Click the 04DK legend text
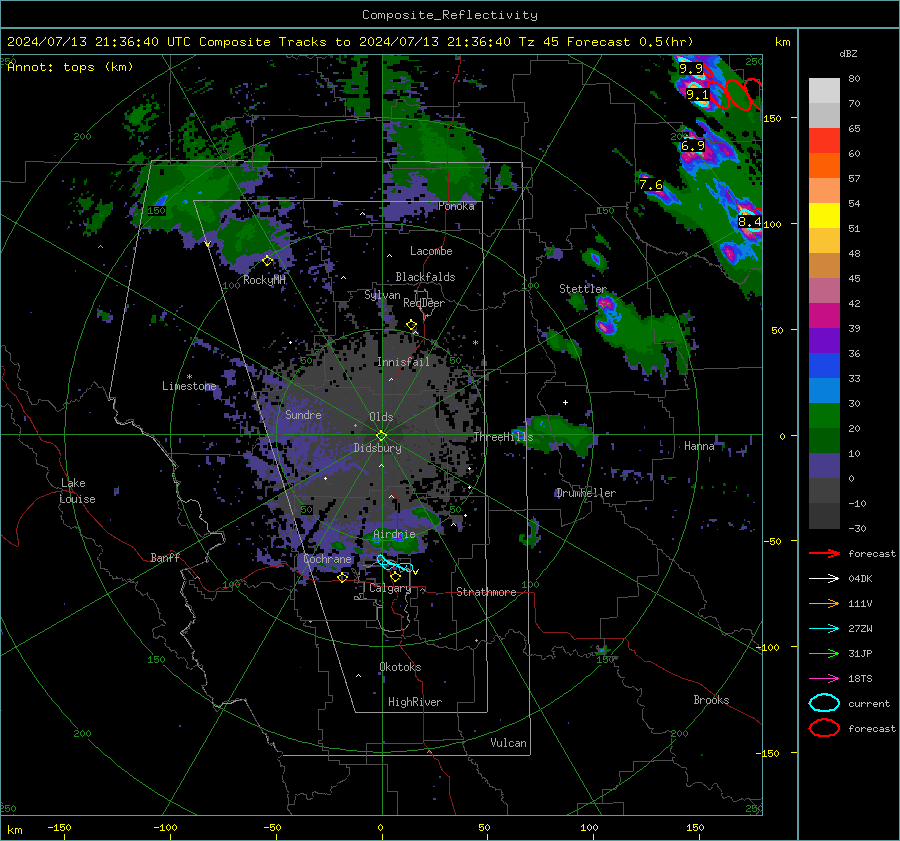This screenshot has width=900, height=841. [860, 578]
